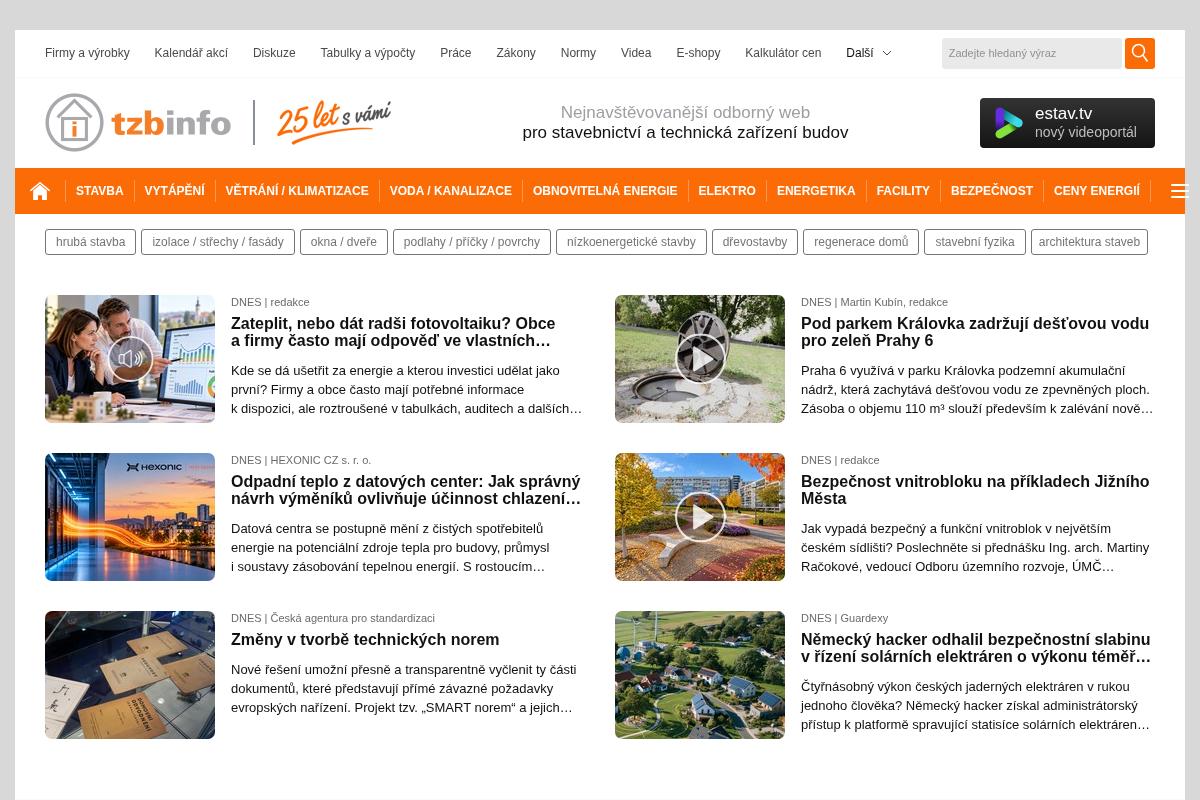Screen dimensions: 1200x800
Task: Select VĚTRÁNÍ / KLIMATIZACE in the navbar
Action: pyautogui.click(x=297, y=191)
